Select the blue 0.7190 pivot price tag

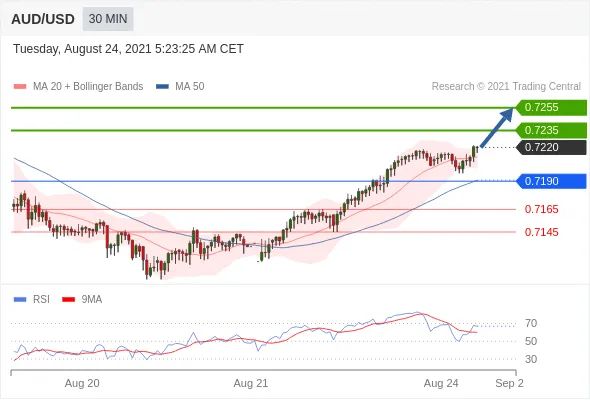[x=551, y=181]
